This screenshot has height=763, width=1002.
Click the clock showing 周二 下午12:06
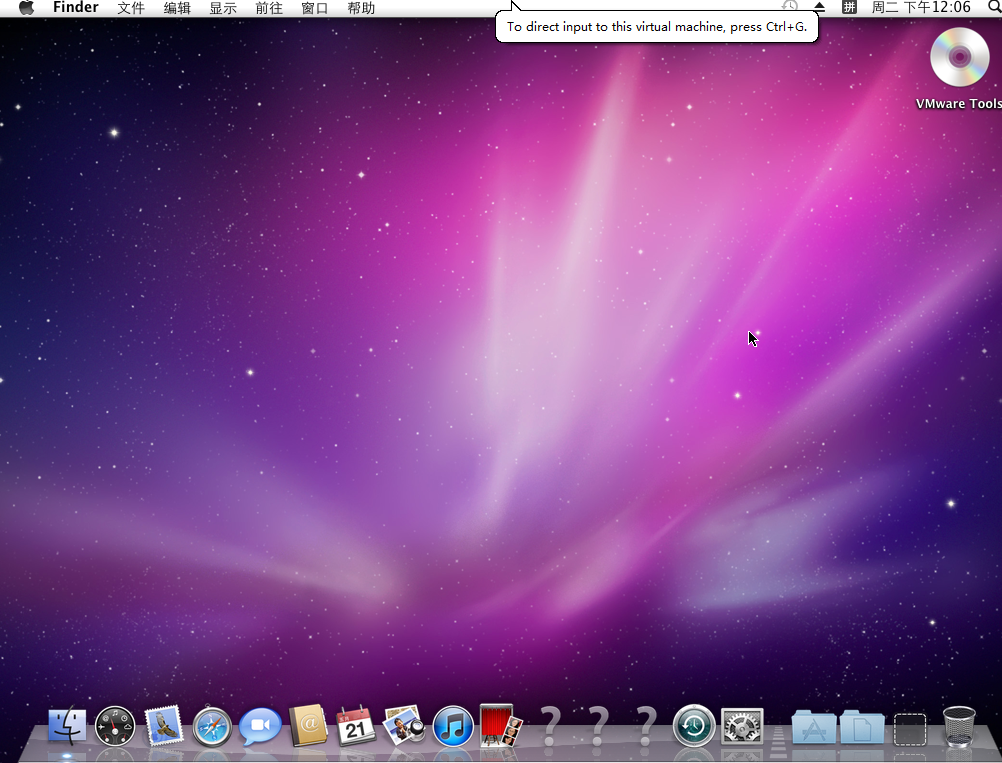(x=921, y=8)
